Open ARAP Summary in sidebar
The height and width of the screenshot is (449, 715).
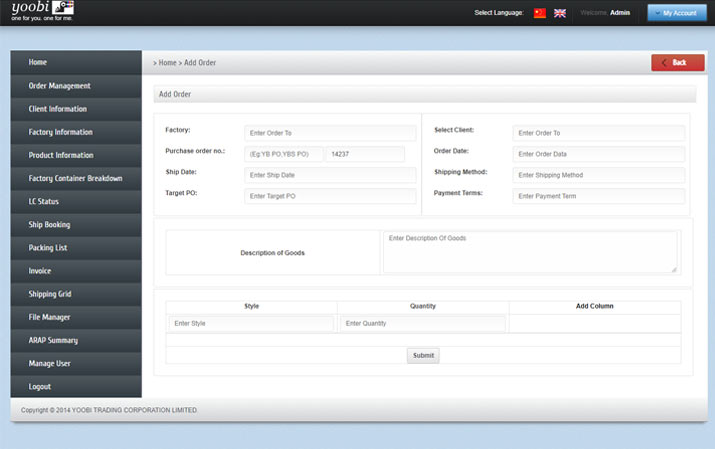pos(76,341)
